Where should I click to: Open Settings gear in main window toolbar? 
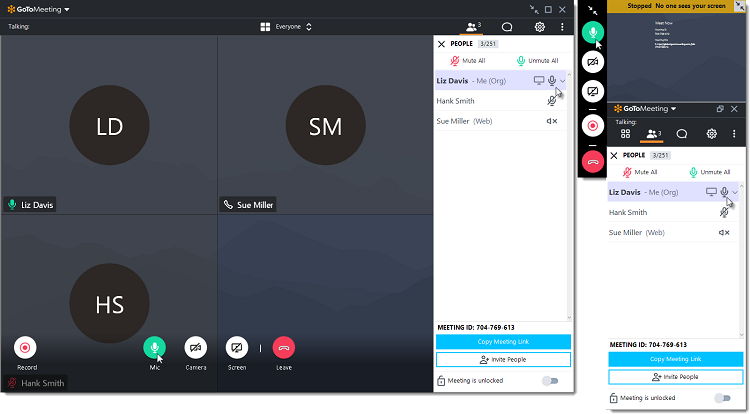click(x=540, y=27)
